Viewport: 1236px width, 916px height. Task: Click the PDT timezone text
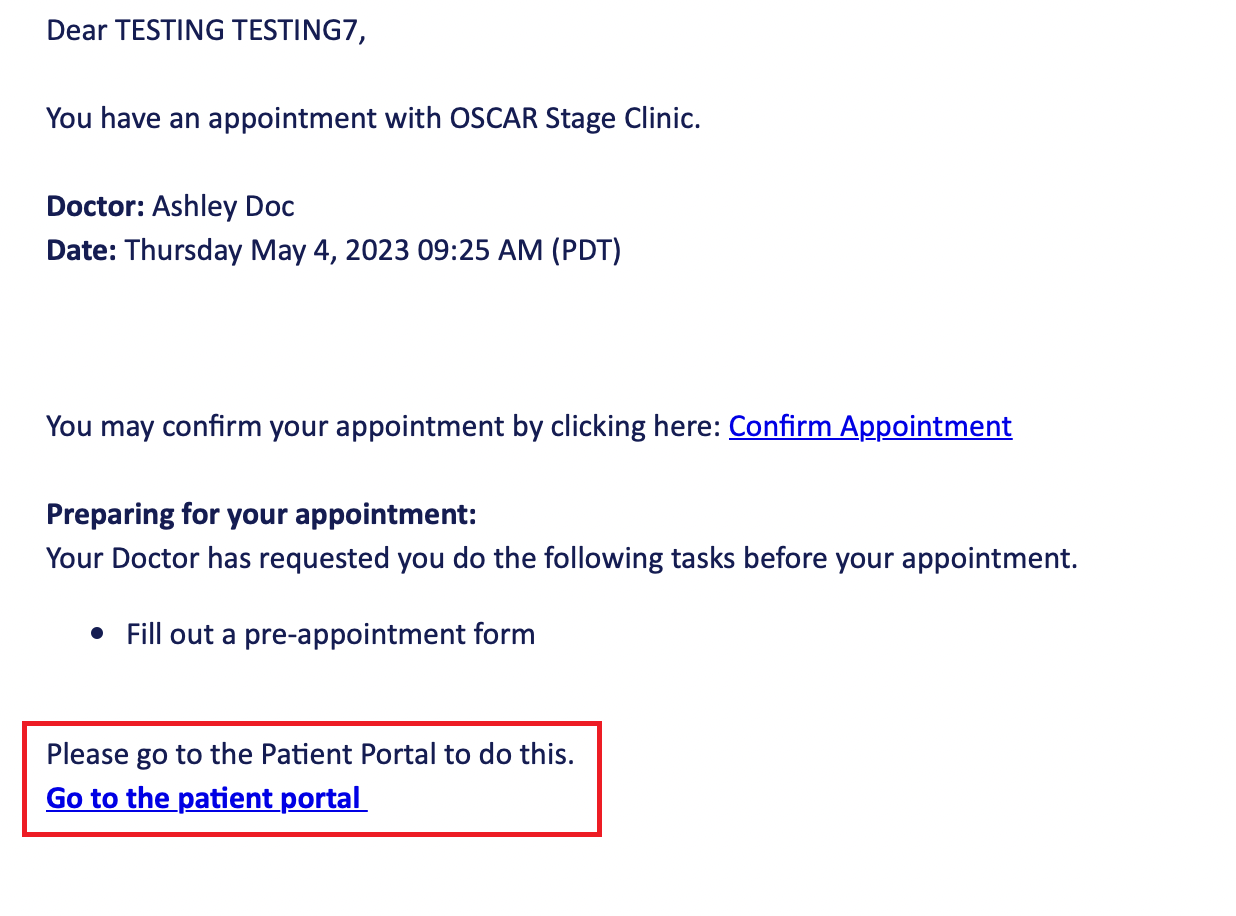point(586,250)
